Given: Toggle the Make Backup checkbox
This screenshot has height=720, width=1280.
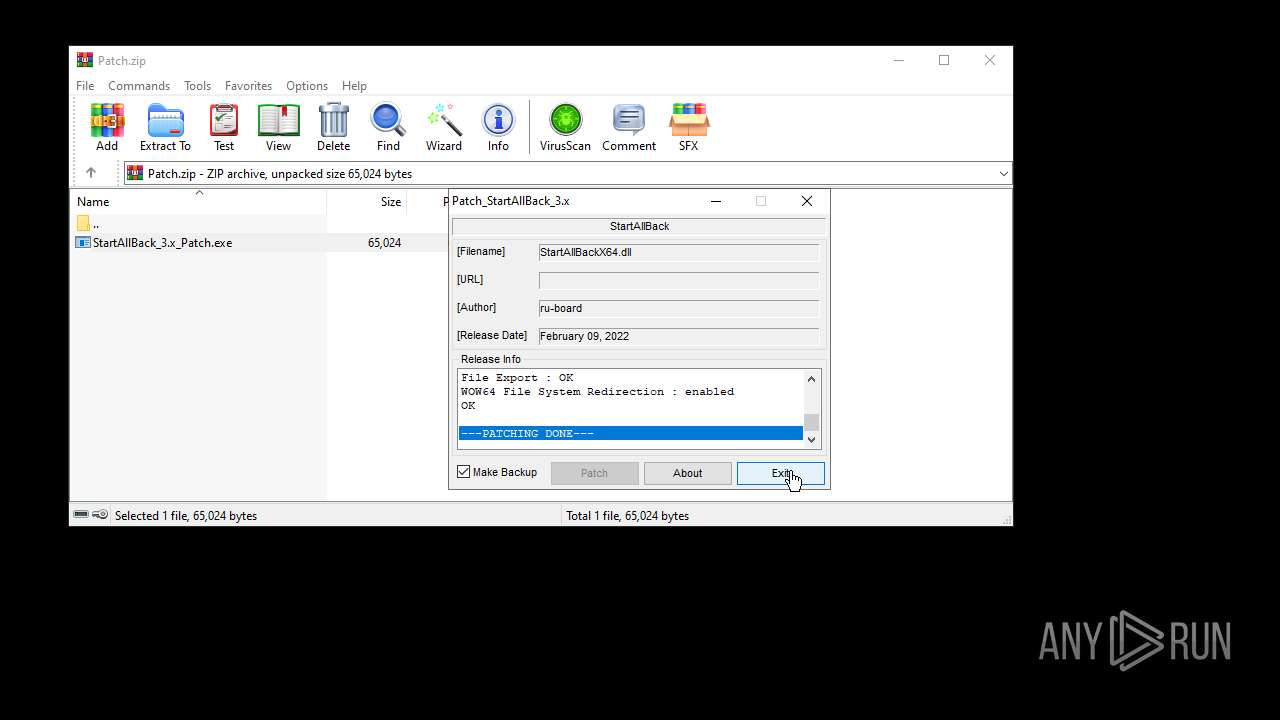Looking at the screenshot, I should pos(464,472).
